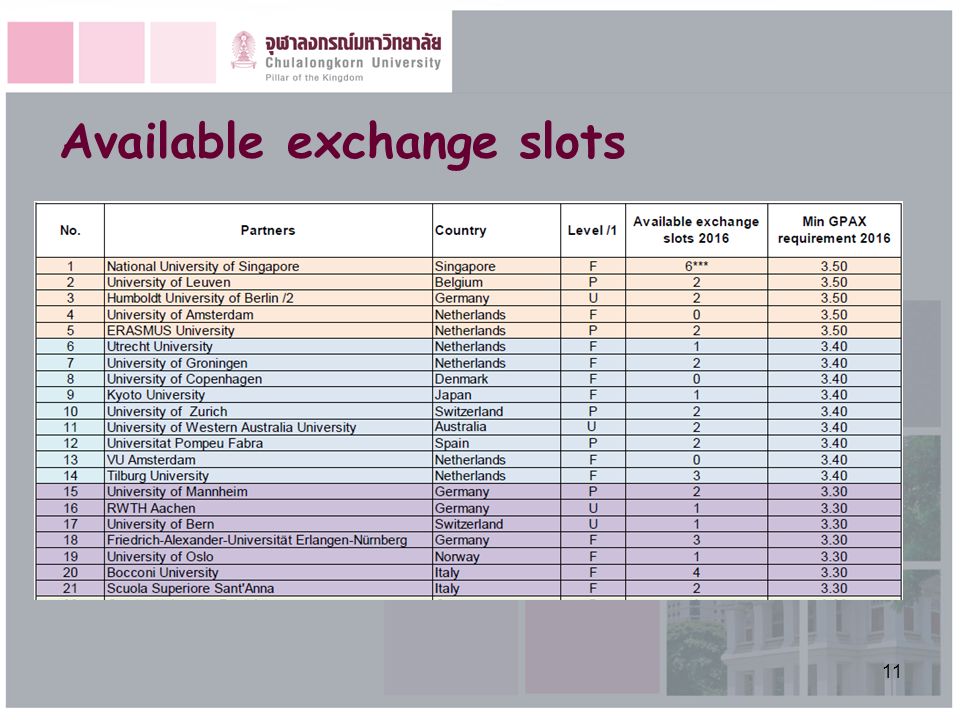Click slide page number 11
The height and width of the screenshot is (720, 960).
click(x=891, y=672)
